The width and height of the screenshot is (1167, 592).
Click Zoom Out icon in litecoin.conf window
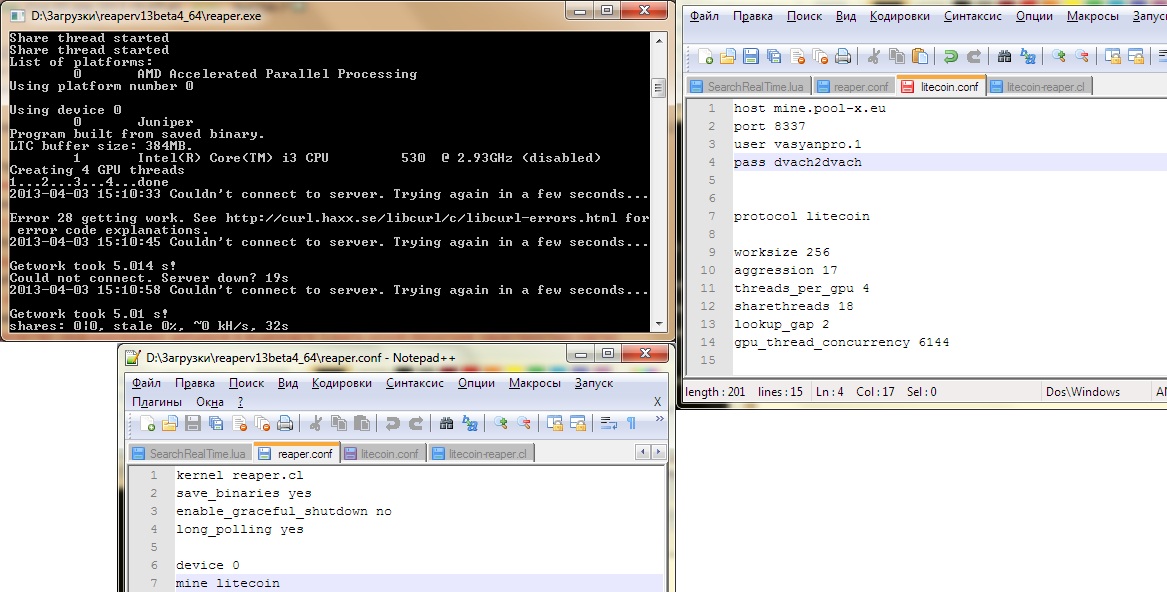coord(1081,56)
